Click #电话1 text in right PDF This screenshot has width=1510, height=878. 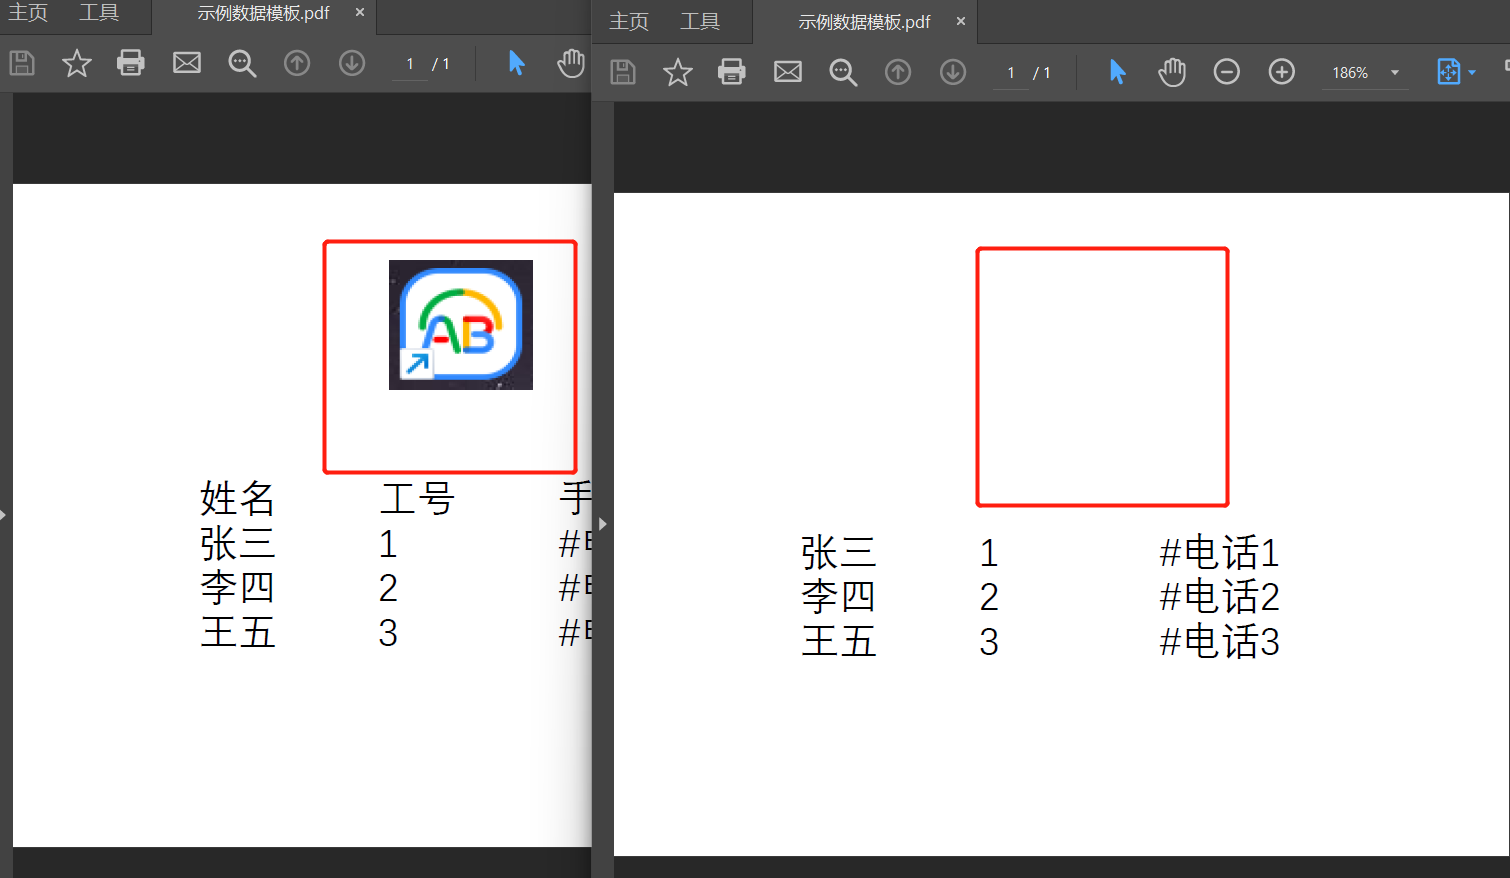point(1219,553)
